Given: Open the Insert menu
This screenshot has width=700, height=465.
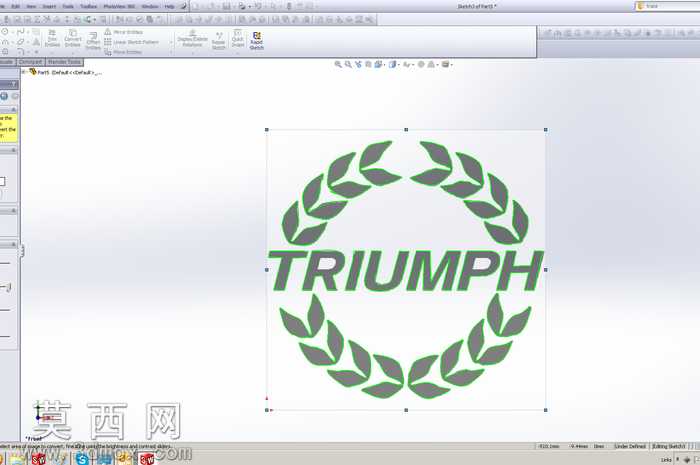Looking at the screenshot, I should pyautogui.click(x=49, y=6).
